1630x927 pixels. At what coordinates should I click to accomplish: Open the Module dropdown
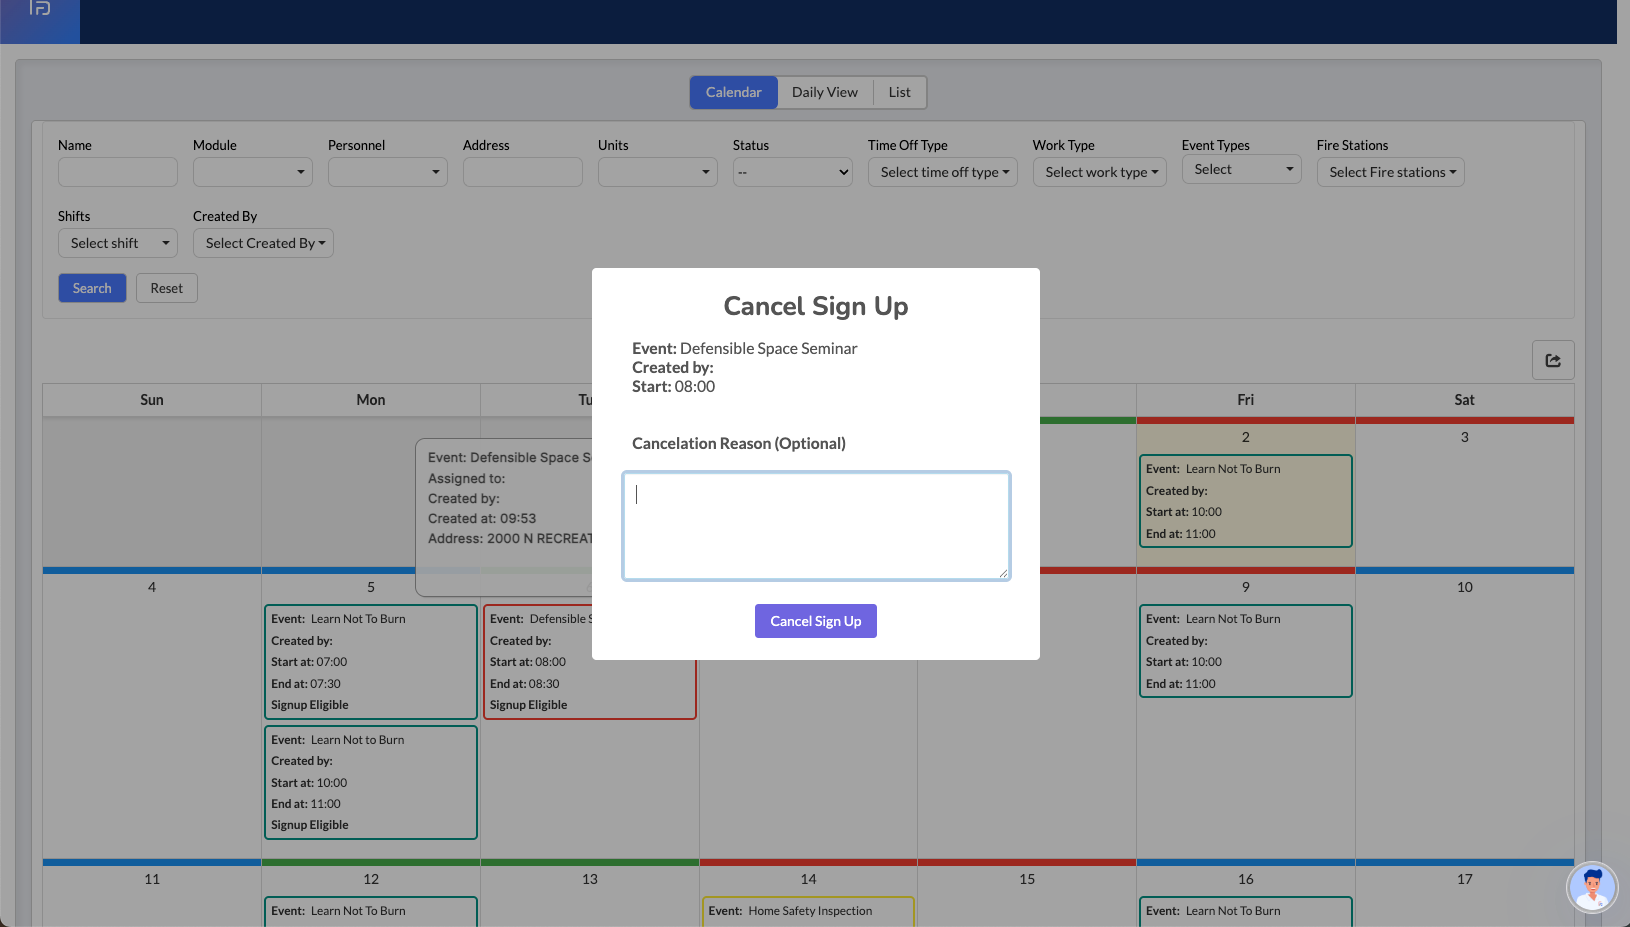point(252,172)
